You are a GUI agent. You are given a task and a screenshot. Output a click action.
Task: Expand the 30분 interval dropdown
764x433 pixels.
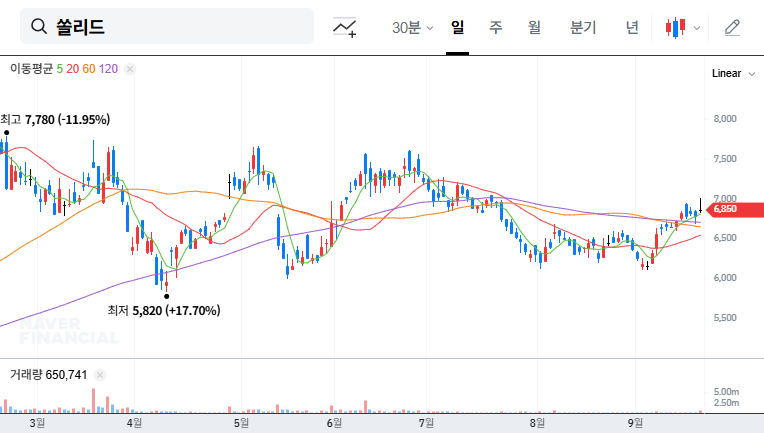tap(412, 28)
